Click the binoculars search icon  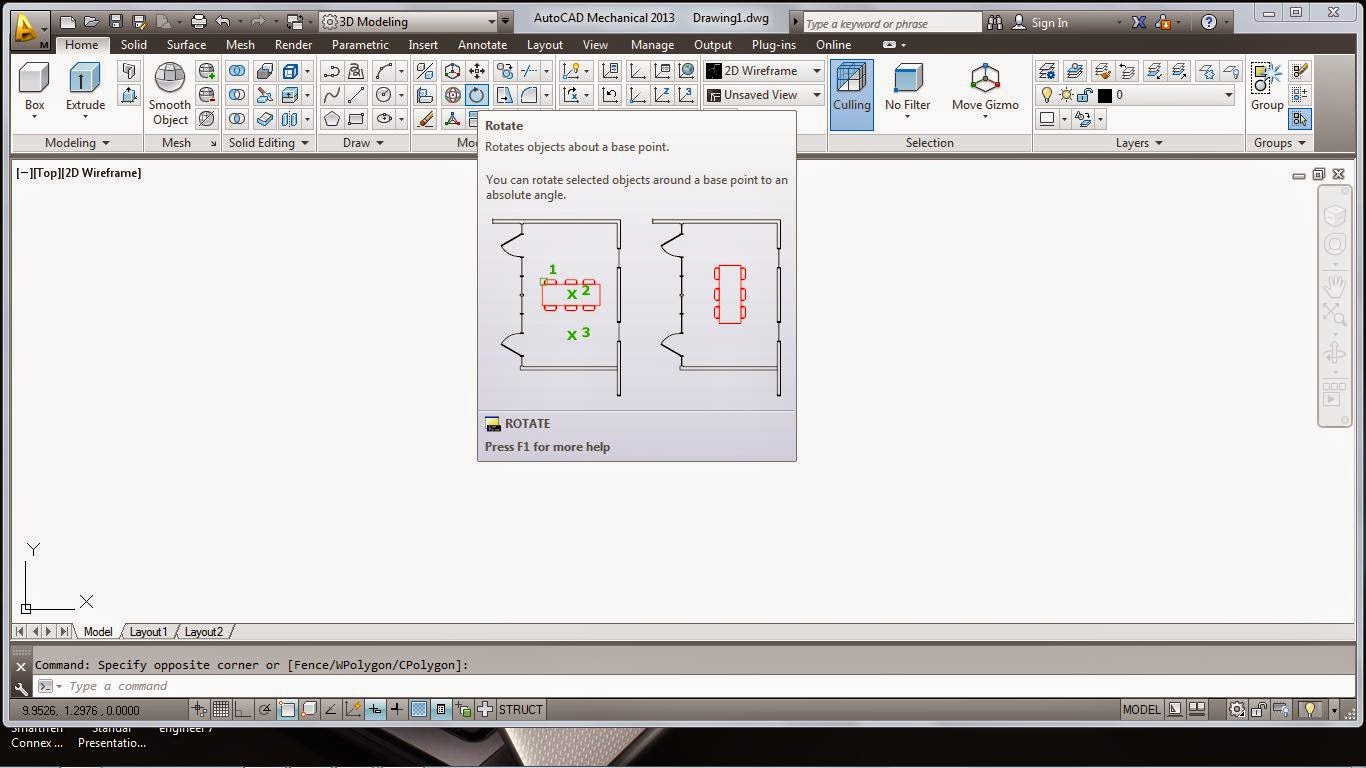tap(995, 22)
